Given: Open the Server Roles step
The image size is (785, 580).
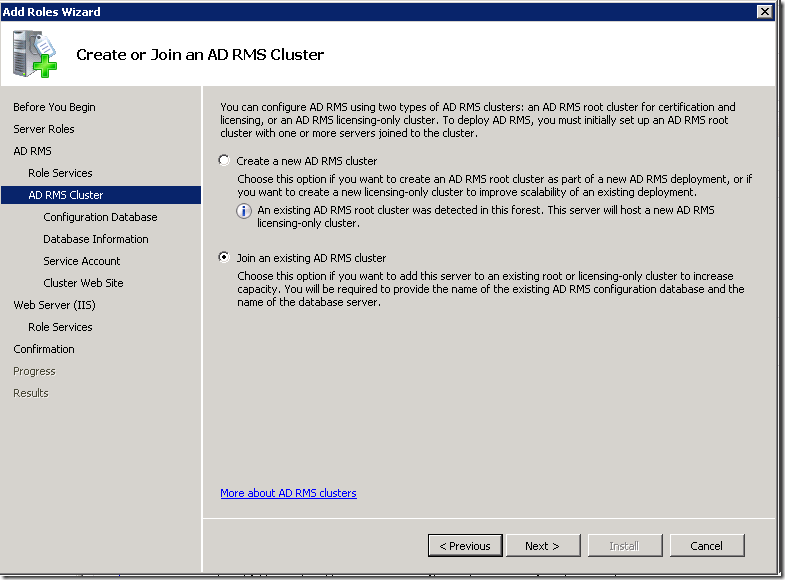Looking at the screenshot, I should click(x=44, y=129).
